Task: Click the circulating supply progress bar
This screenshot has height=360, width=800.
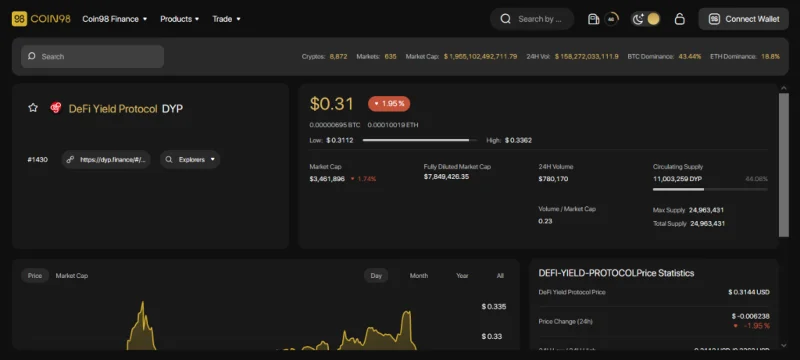Action: pos(710,189)
